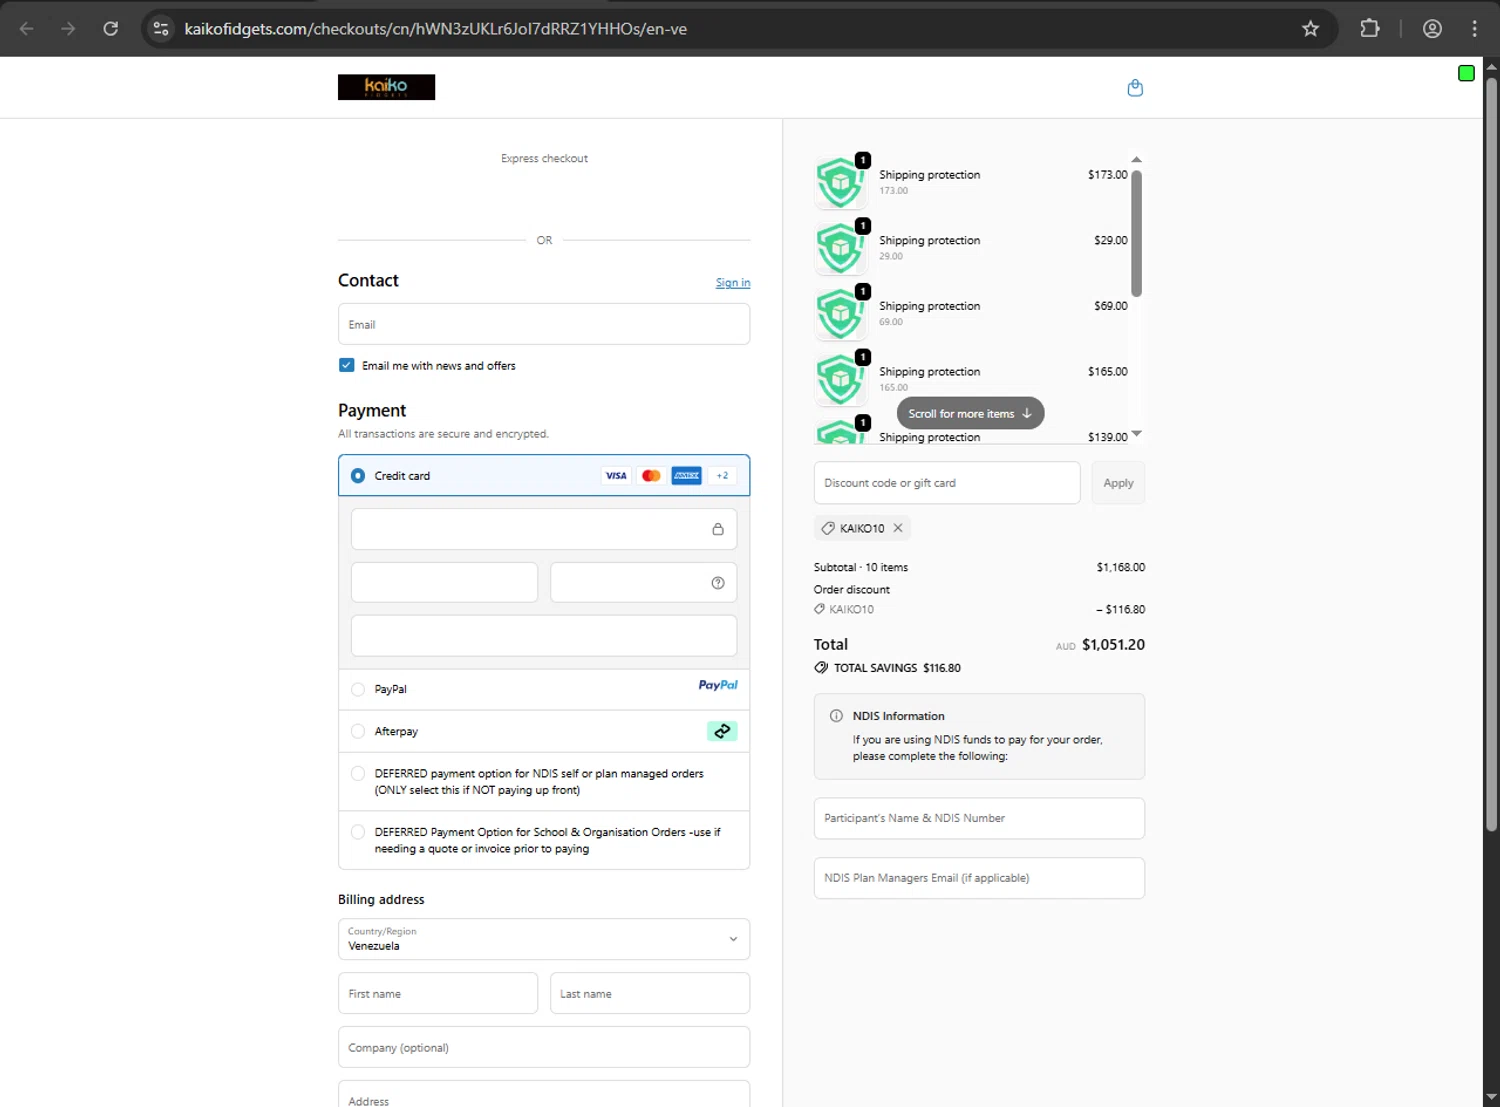
Task: Click the $69.00 Shipping protection shield thumbnail
Action: [841, 314]
